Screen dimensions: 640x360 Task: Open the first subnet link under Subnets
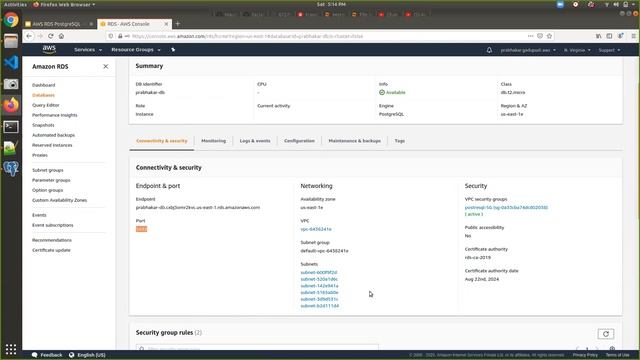point(319,272)
